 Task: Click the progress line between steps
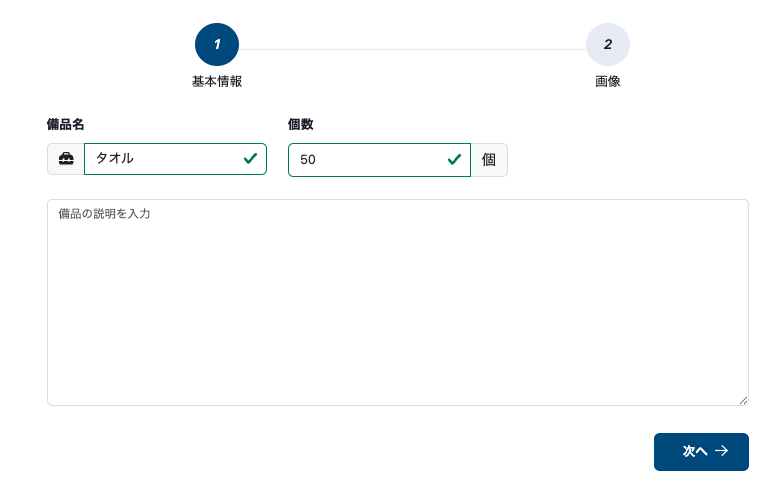tap(412, 49)
